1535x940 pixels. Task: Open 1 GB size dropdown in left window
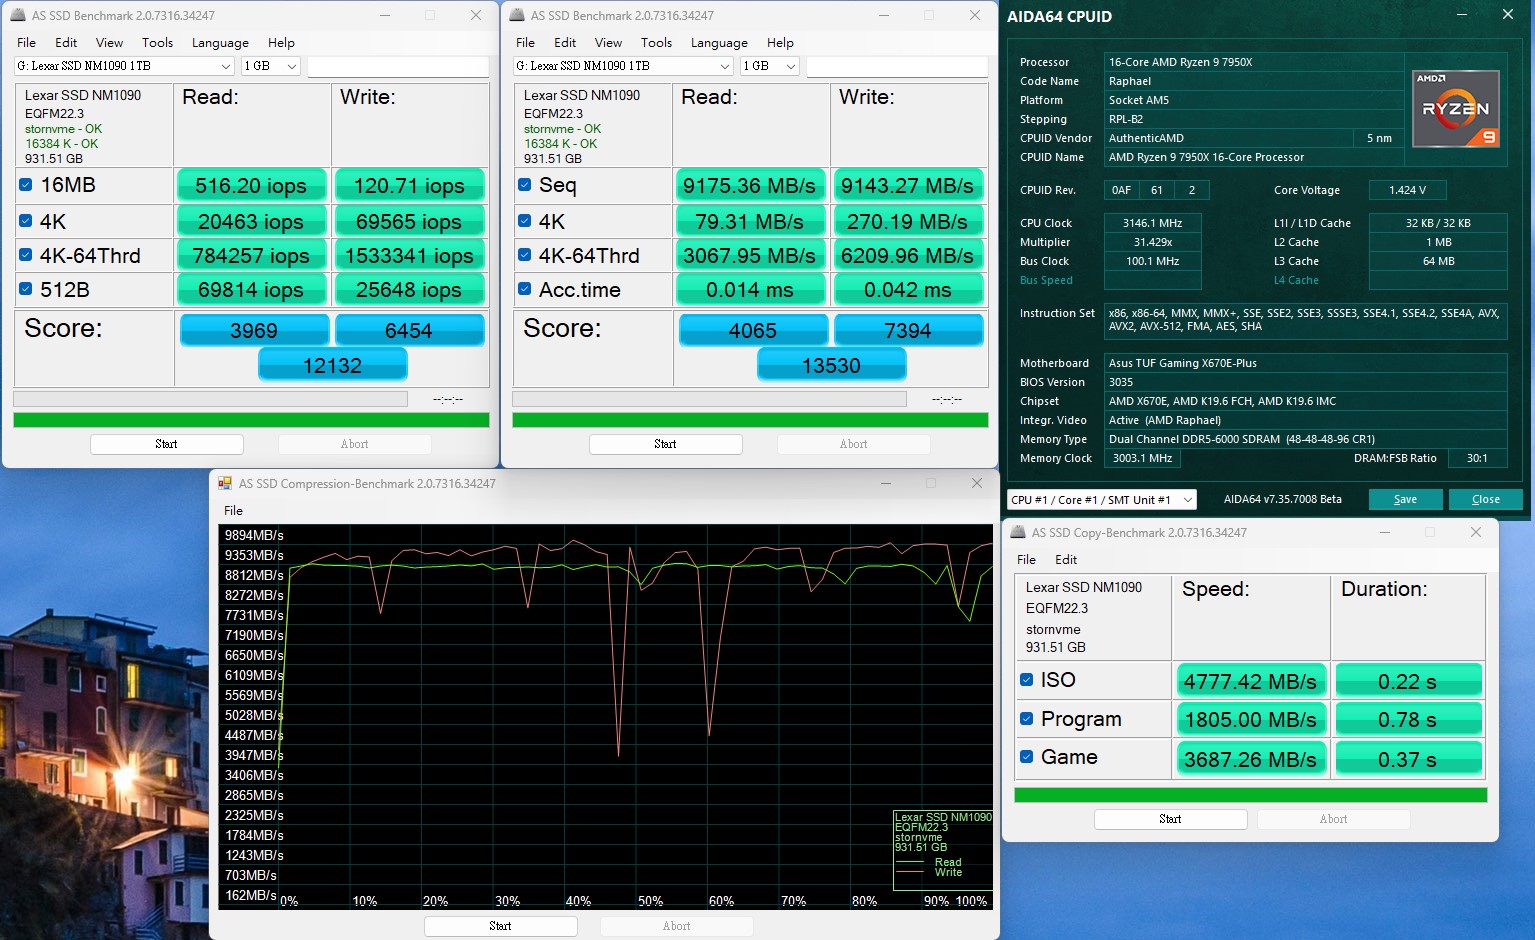[x=271, y=66]
